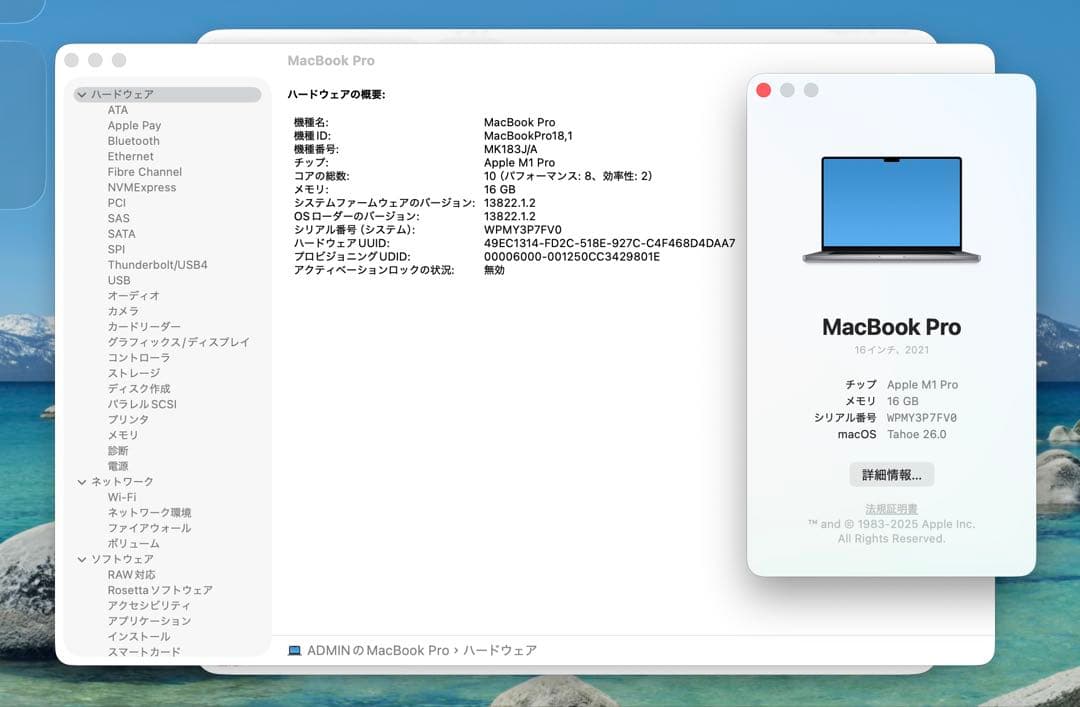1080x707 pixels.
Task: Select USB in the hardware list
Action: click(118, 280)
